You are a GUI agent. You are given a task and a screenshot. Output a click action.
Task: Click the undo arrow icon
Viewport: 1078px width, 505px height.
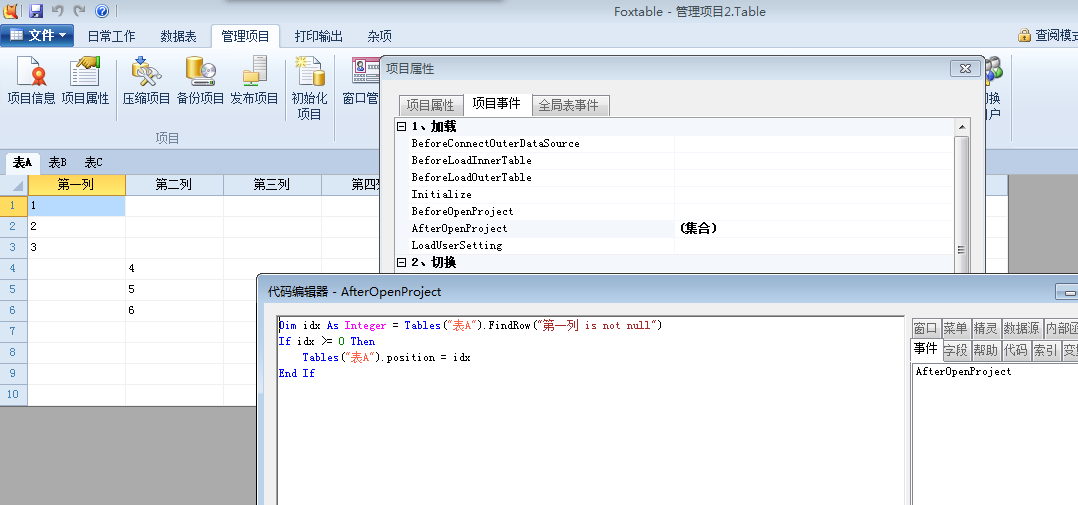tap(58, 10)
